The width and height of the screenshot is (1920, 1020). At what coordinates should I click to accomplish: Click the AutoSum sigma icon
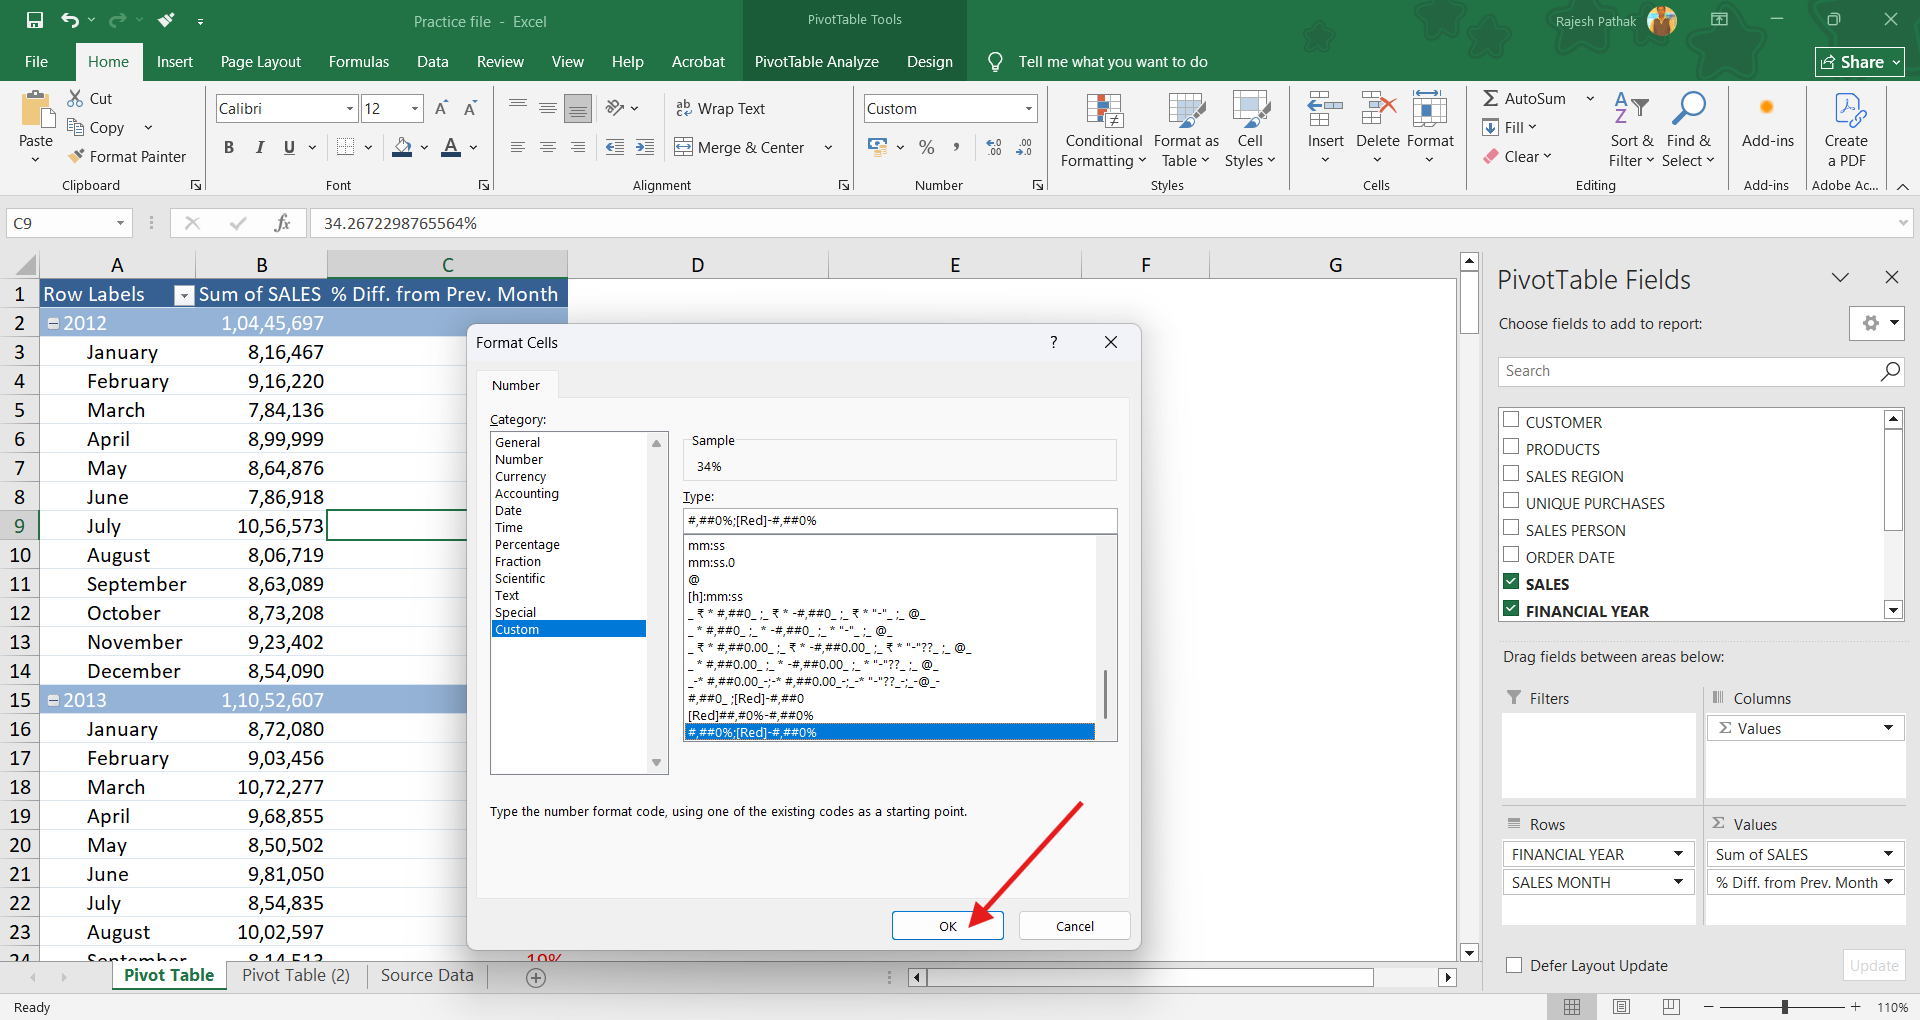[x=1490, y=98]
